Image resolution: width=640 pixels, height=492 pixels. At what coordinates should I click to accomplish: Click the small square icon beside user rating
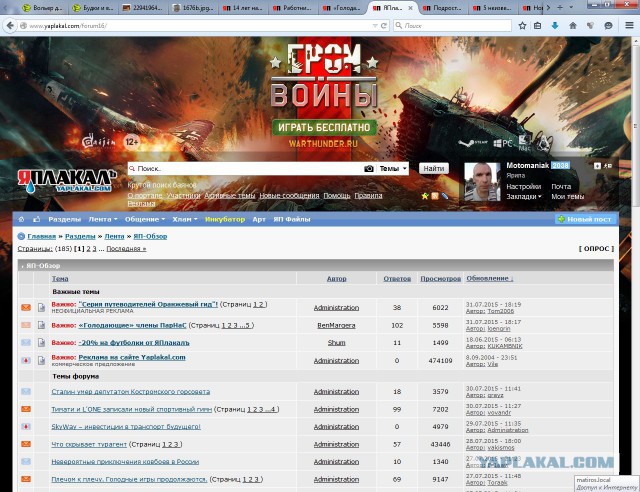tap(597, 166)
